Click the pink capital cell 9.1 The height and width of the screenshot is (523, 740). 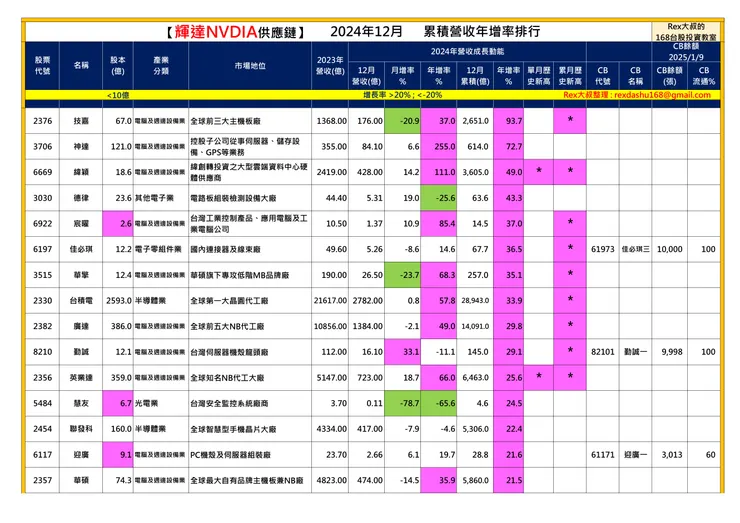click(x=118, y=455)
